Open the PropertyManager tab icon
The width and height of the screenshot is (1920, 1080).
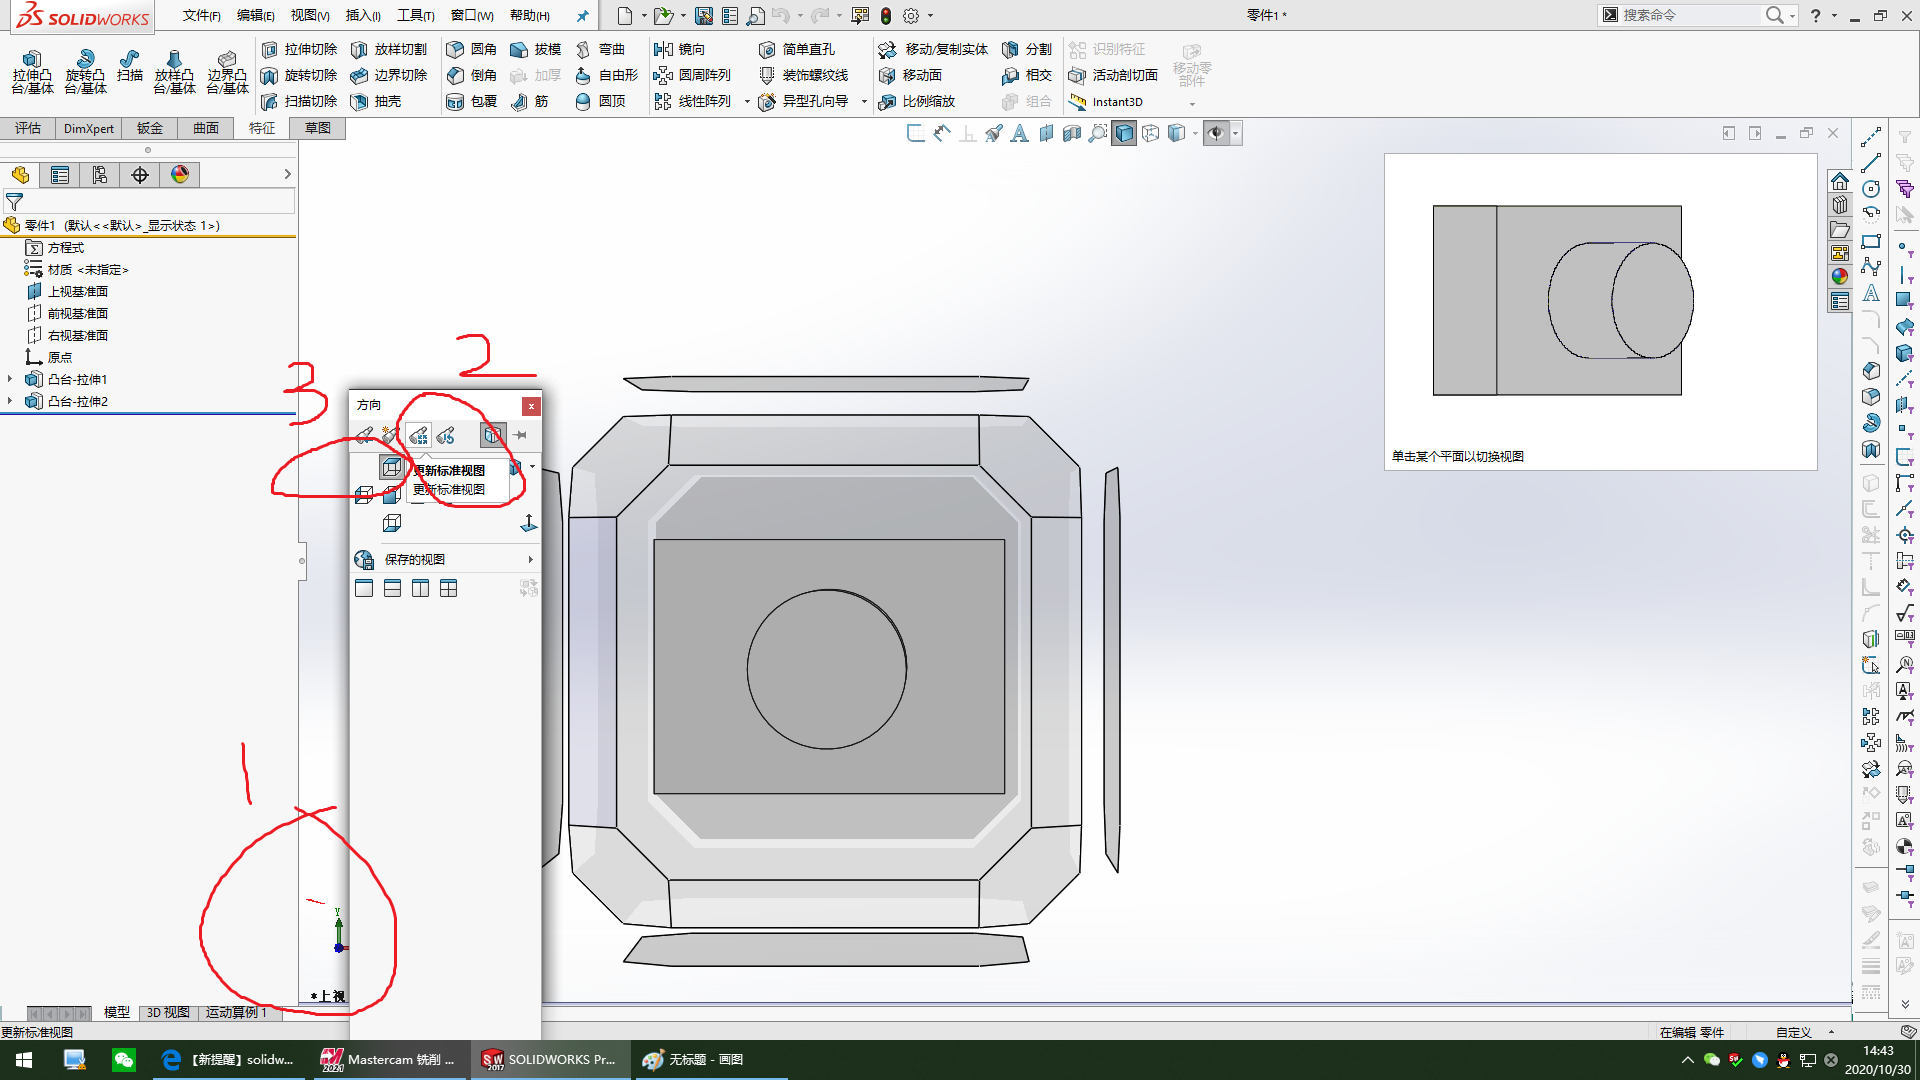tap(60, 175)
